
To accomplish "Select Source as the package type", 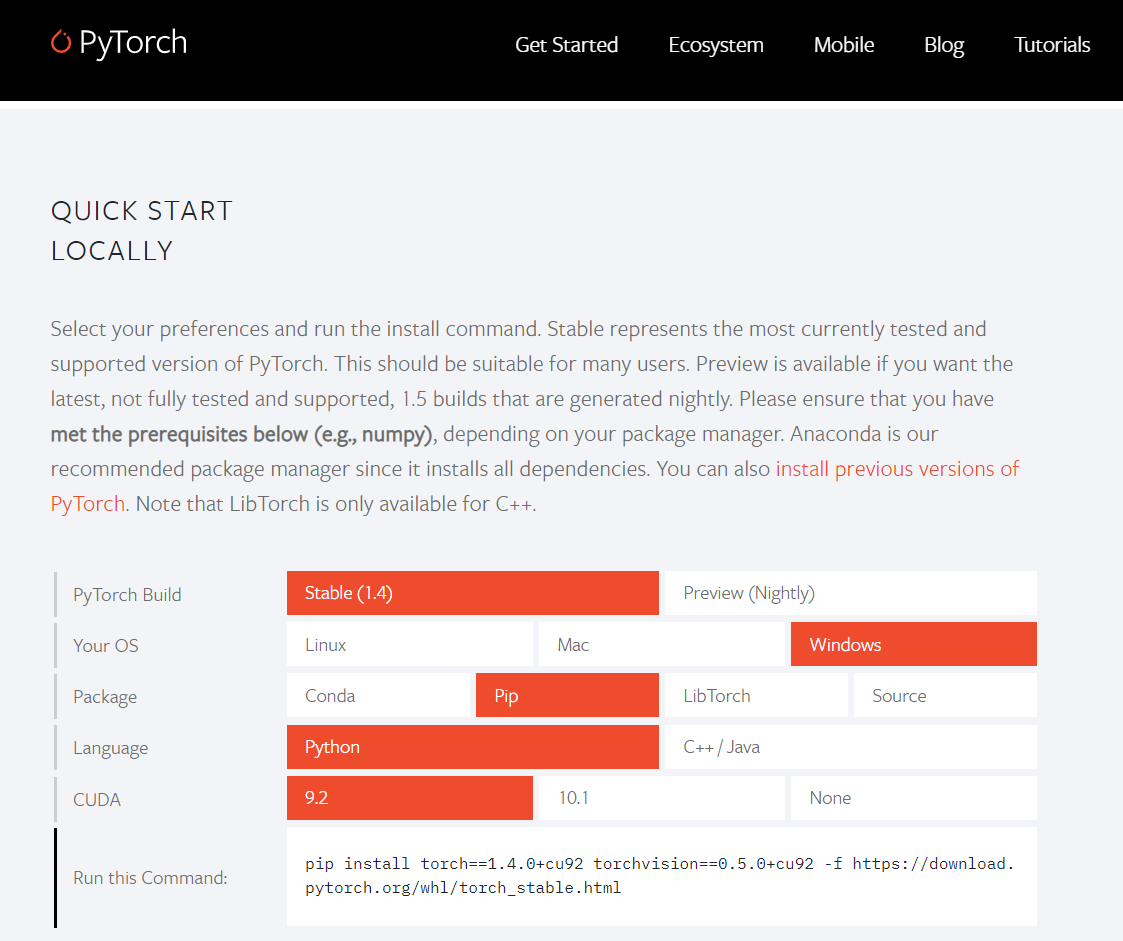I will [944, 696].
